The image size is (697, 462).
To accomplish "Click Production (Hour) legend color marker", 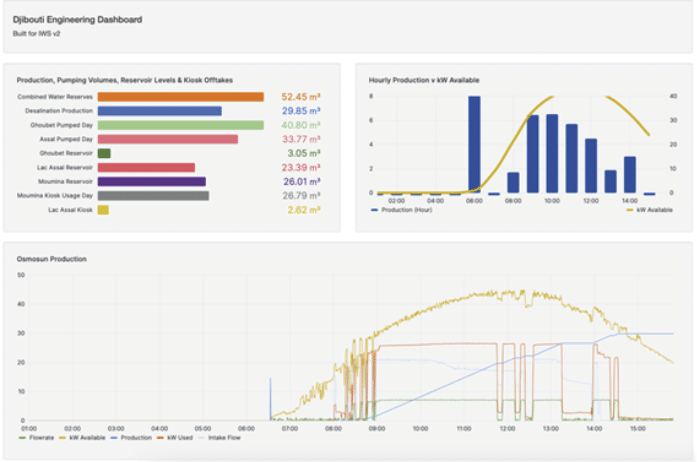I will [x=374, y=210].
